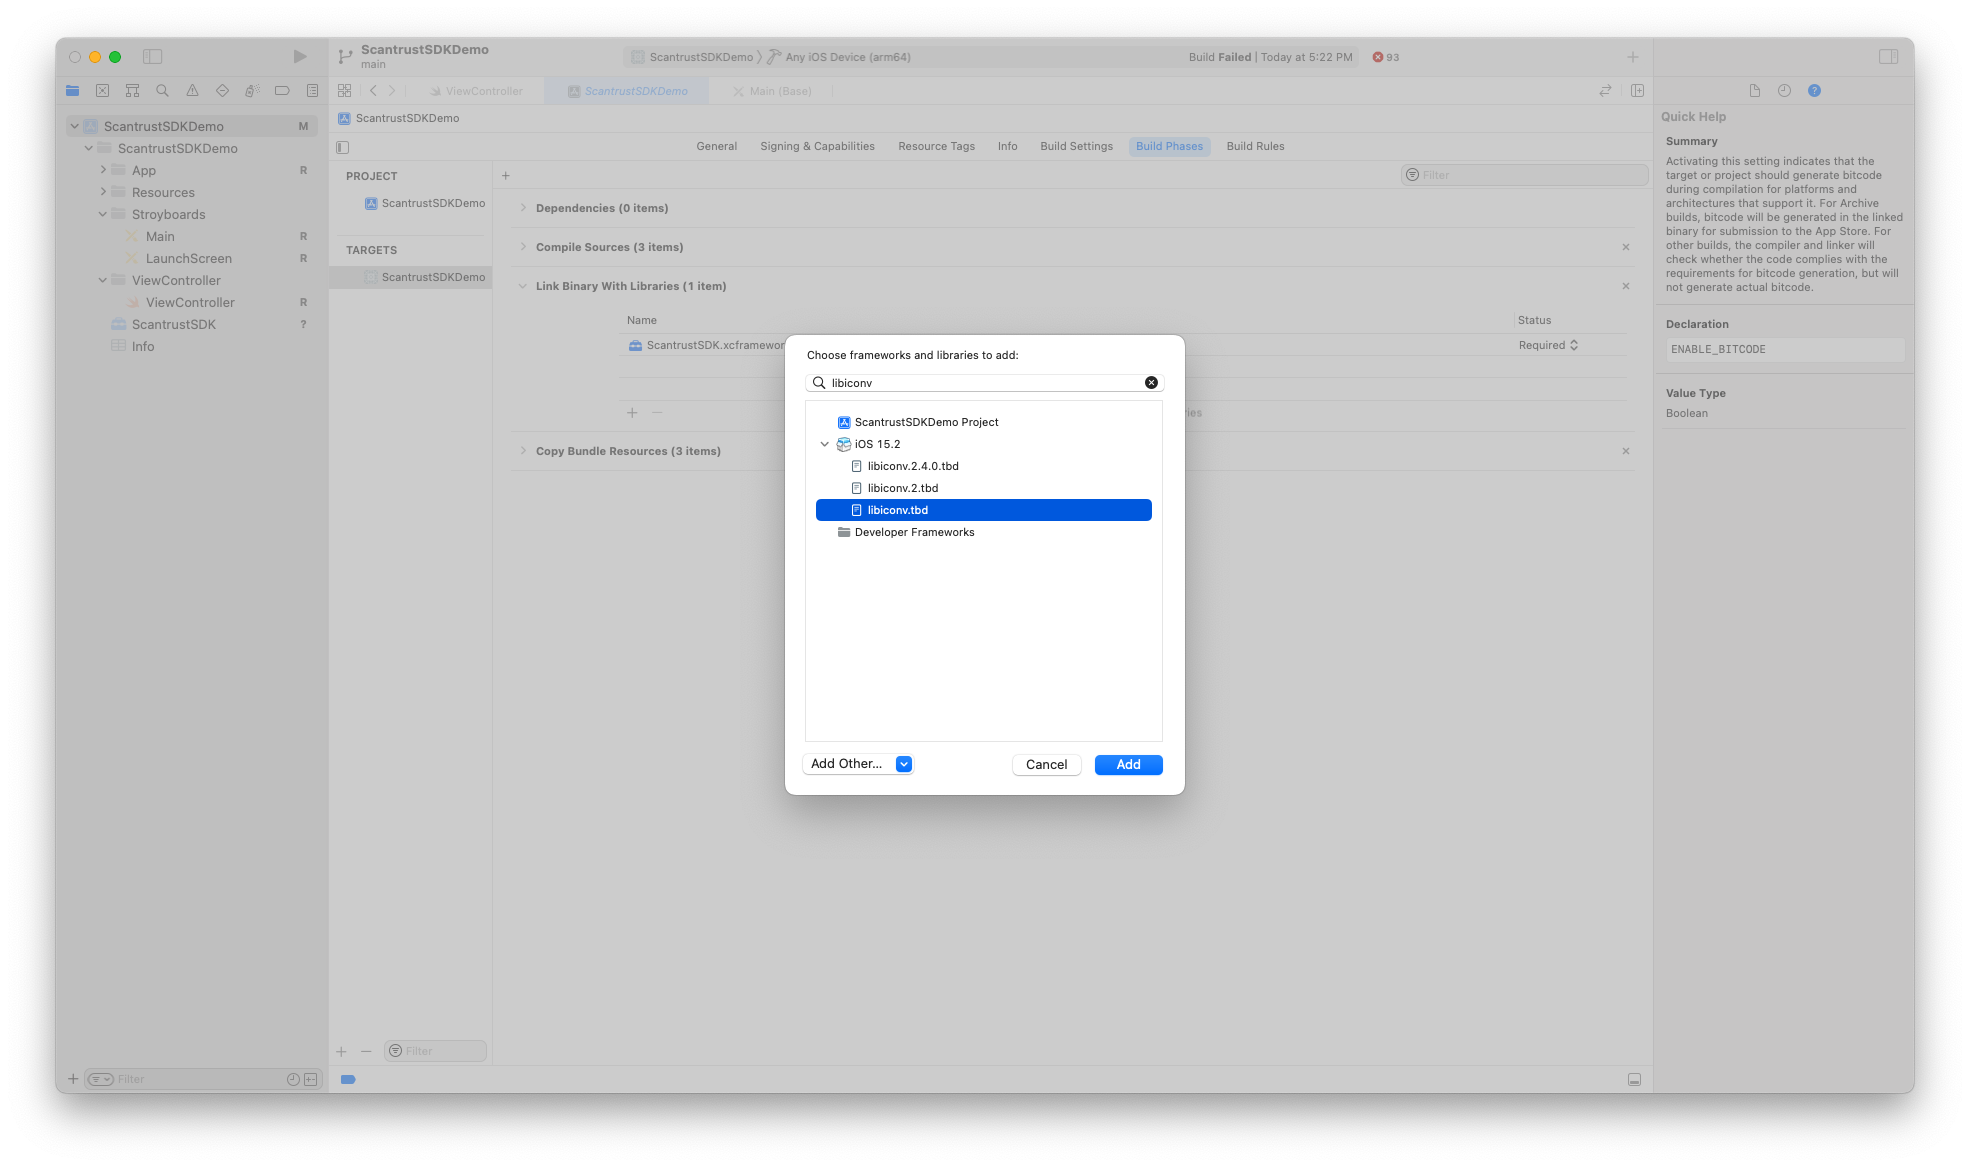Remove the Link Binary phase with its X

point(1626,286)
